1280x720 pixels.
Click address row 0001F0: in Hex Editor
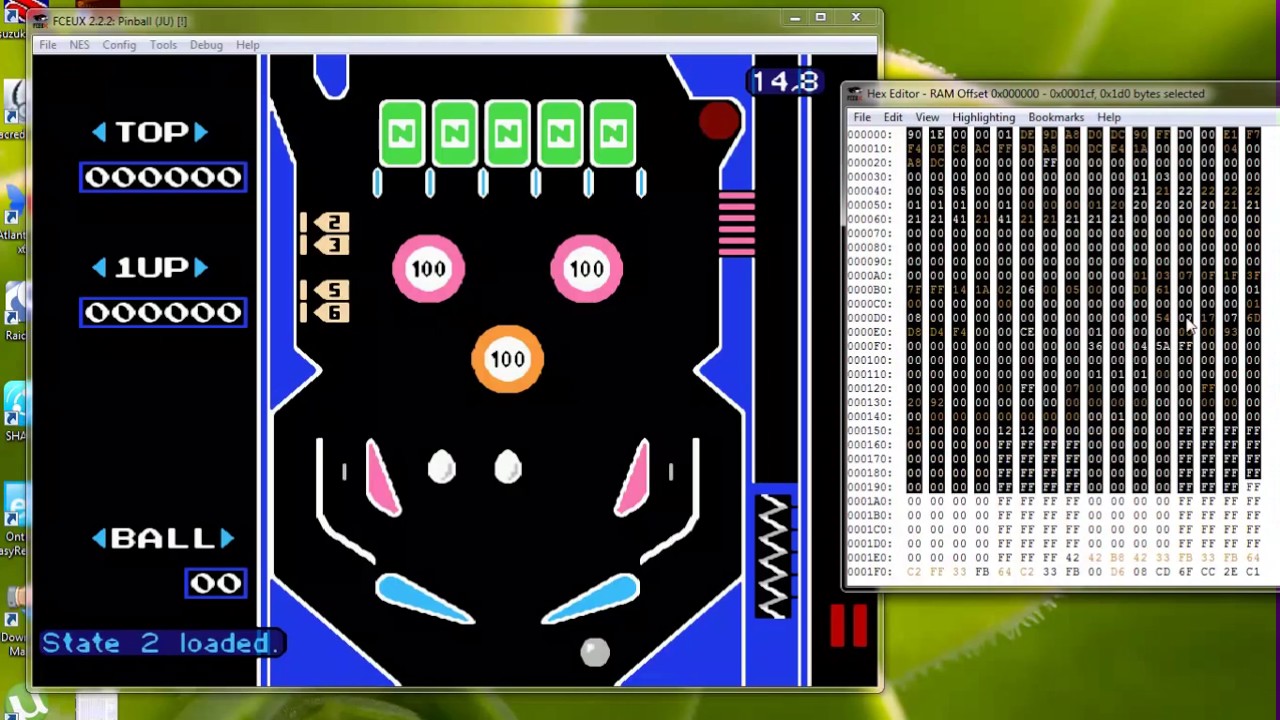pos(869,572)
